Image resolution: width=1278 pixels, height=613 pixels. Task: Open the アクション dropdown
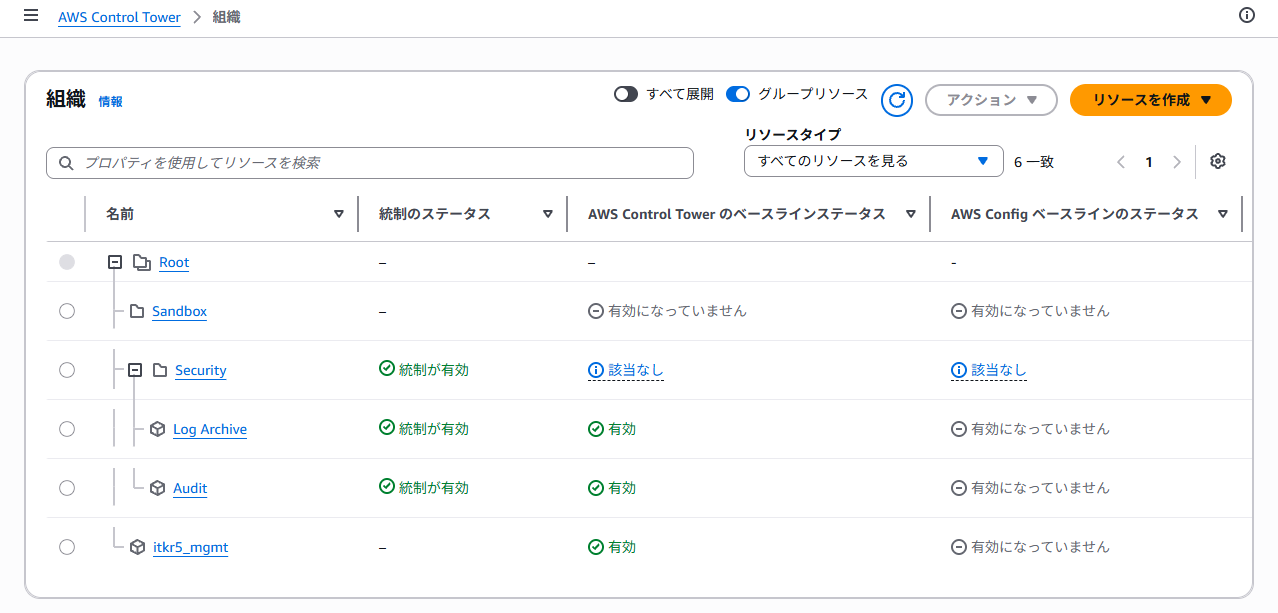991,100
